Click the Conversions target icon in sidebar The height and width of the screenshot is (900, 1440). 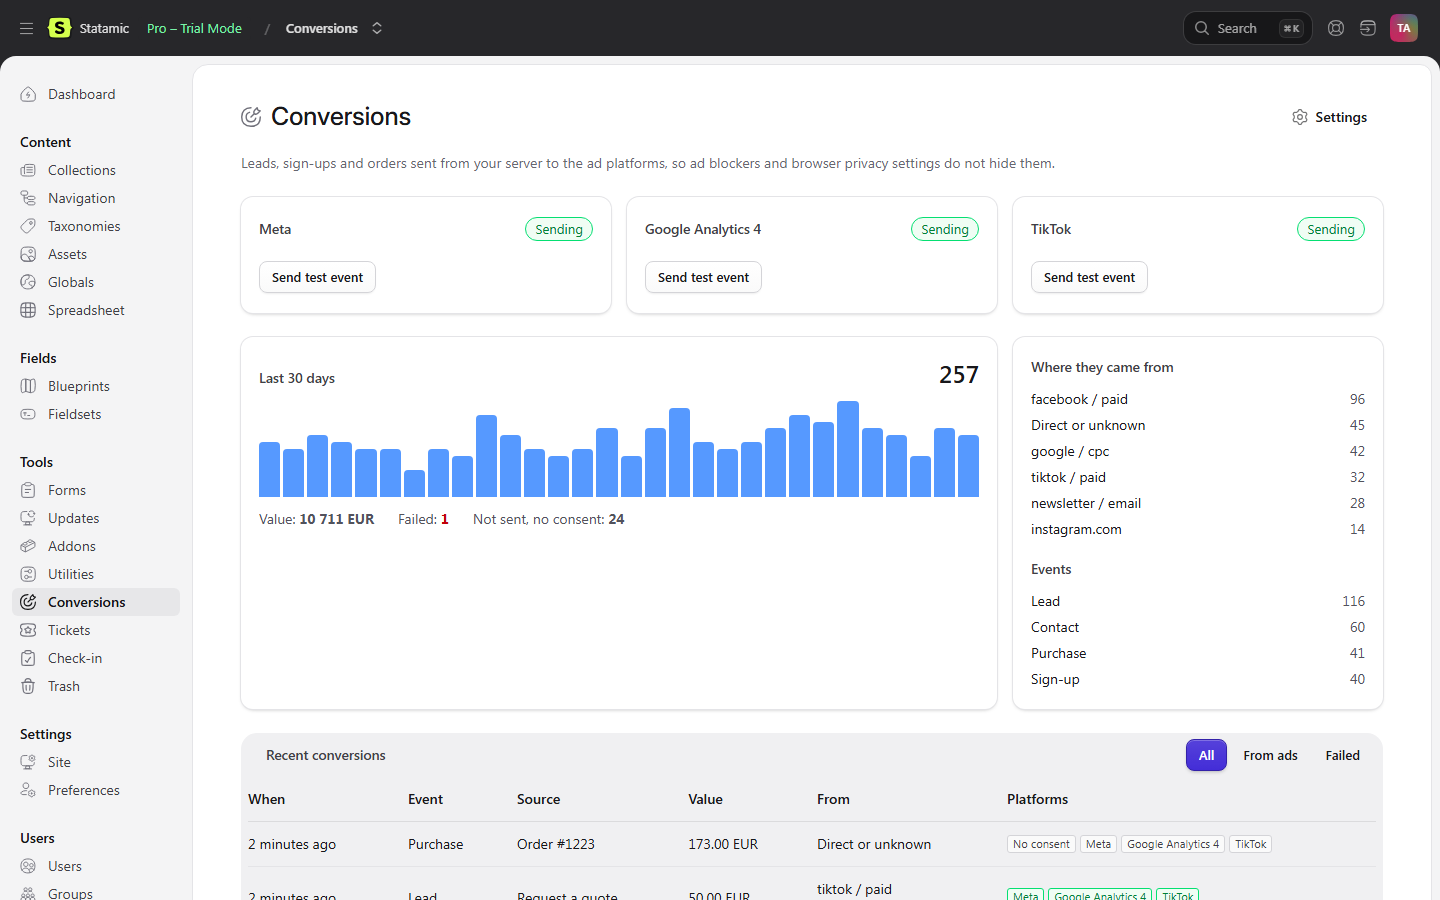[28, 602]
